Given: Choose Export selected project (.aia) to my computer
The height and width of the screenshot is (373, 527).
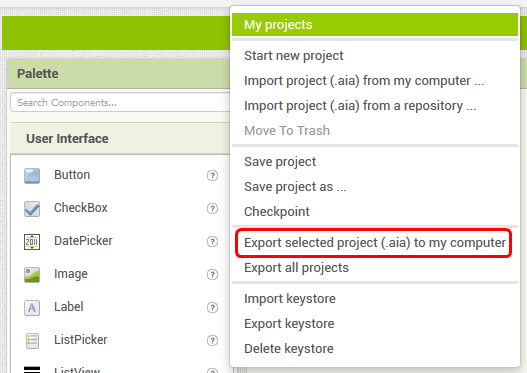Looking at the screenshot, I should pos(375,243).
